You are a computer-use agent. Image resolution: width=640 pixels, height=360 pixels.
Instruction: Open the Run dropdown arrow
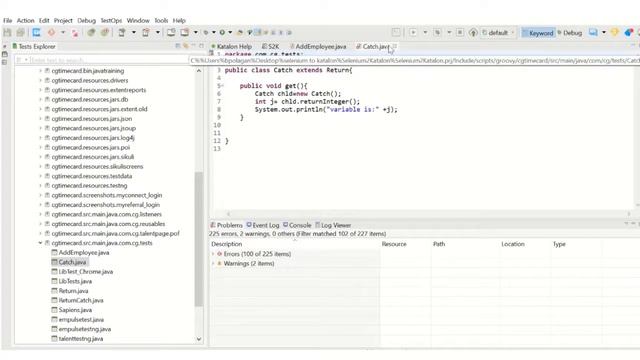230,33
